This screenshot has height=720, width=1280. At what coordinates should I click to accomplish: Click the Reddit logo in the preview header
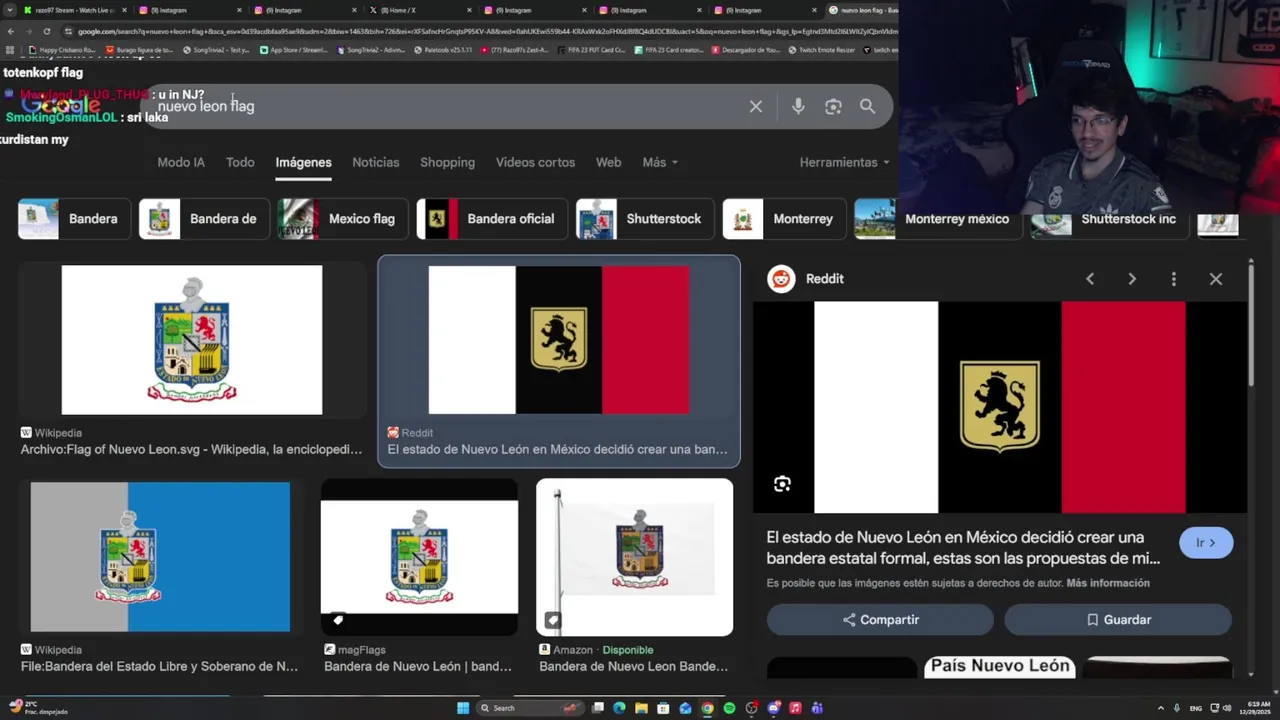click(x=781, y=279)
